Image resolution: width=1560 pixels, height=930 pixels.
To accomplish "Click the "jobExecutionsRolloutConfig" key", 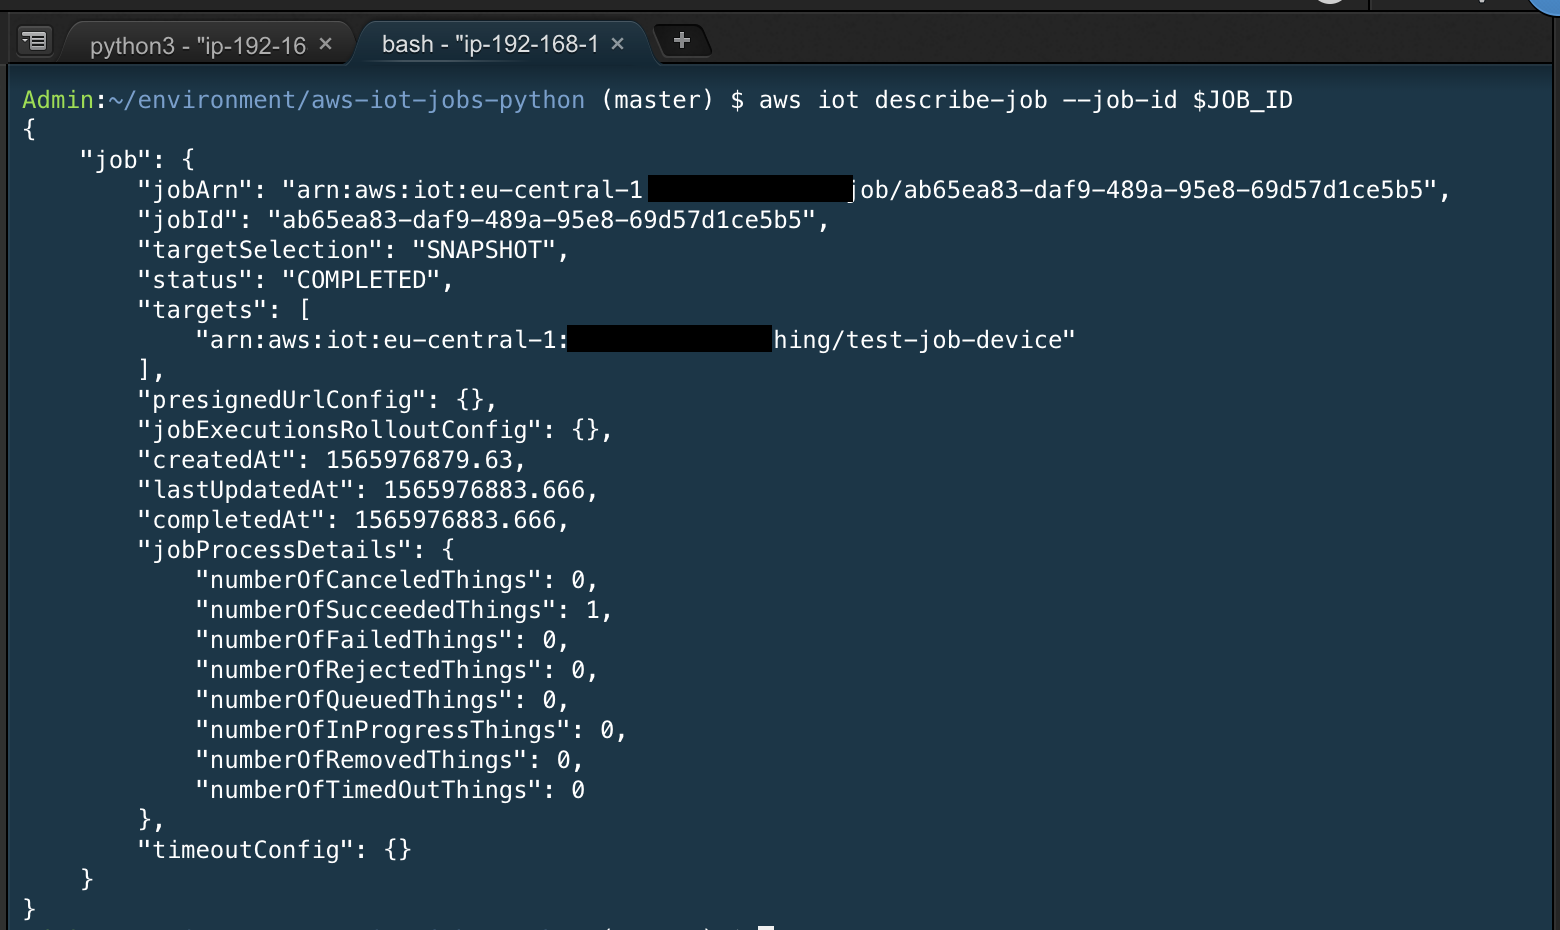I will pyautogui.click(x=346, y=430).
